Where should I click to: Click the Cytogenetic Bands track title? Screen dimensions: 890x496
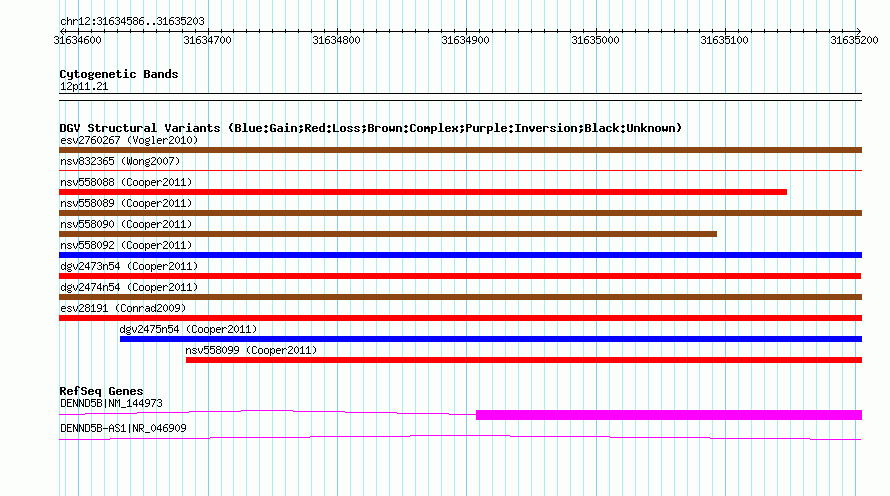(x=119, y=74)
